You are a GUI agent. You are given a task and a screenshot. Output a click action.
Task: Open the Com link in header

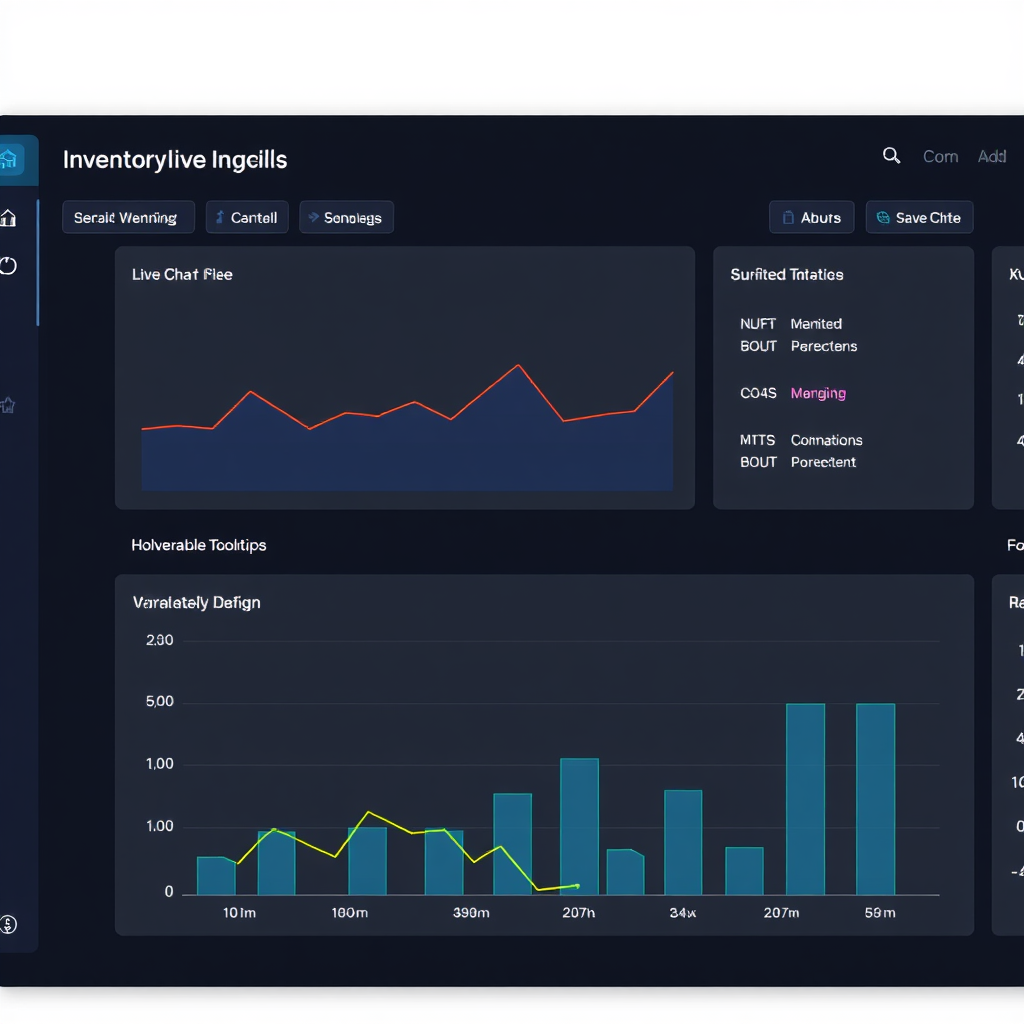(940, 157)
